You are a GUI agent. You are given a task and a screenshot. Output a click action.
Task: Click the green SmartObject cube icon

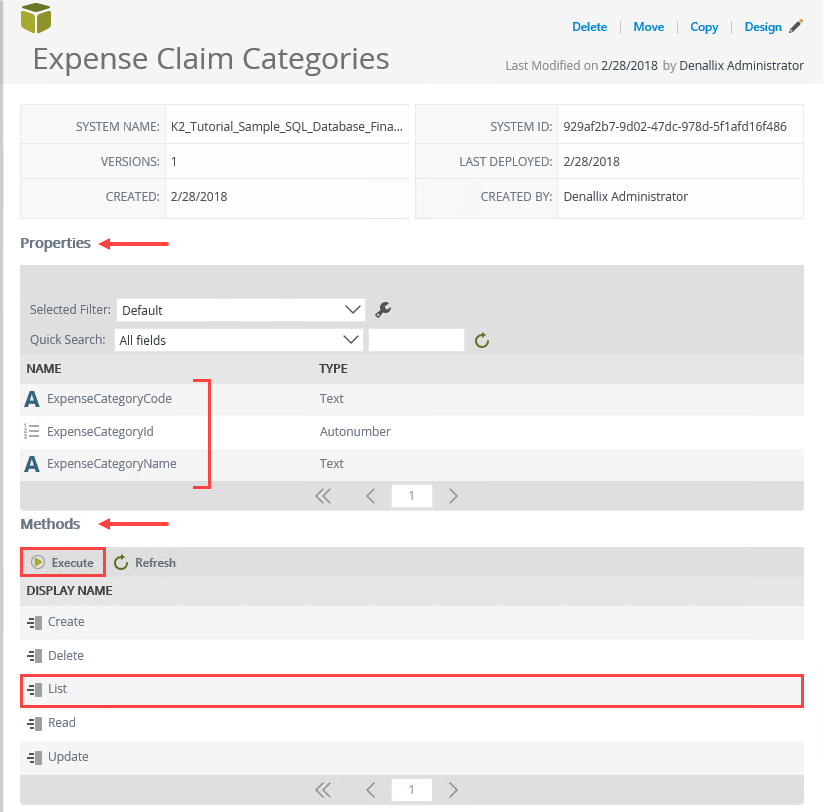click(x=36, y=18)
